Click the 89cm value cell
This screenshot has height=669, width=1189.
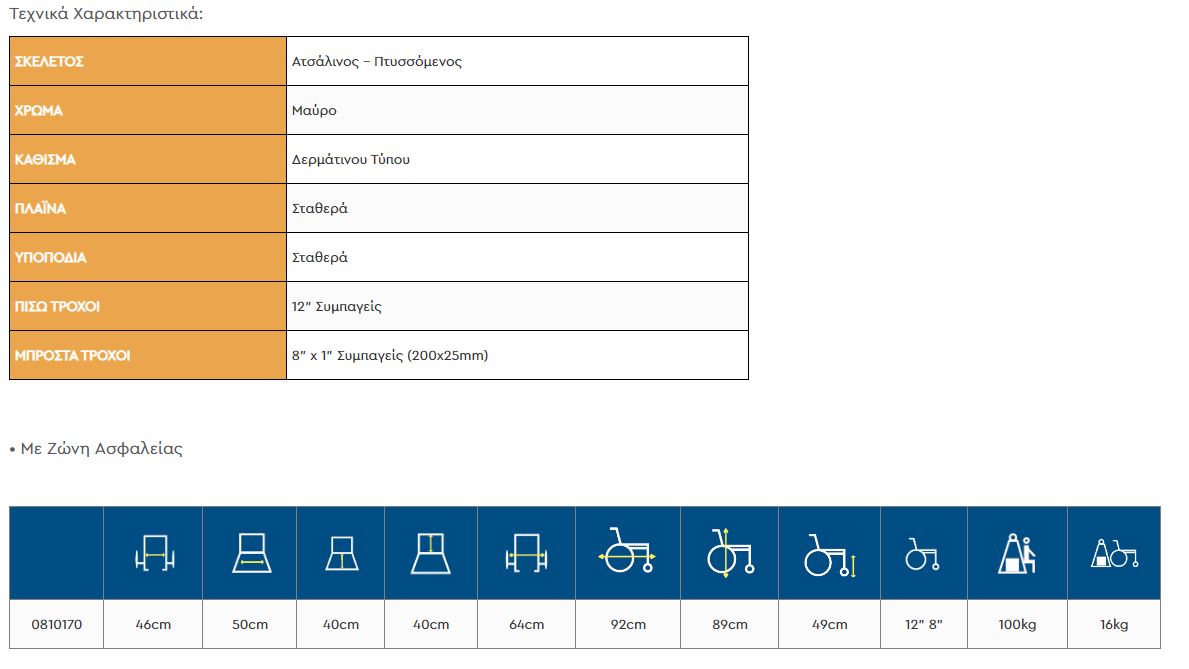click(729, 624)
